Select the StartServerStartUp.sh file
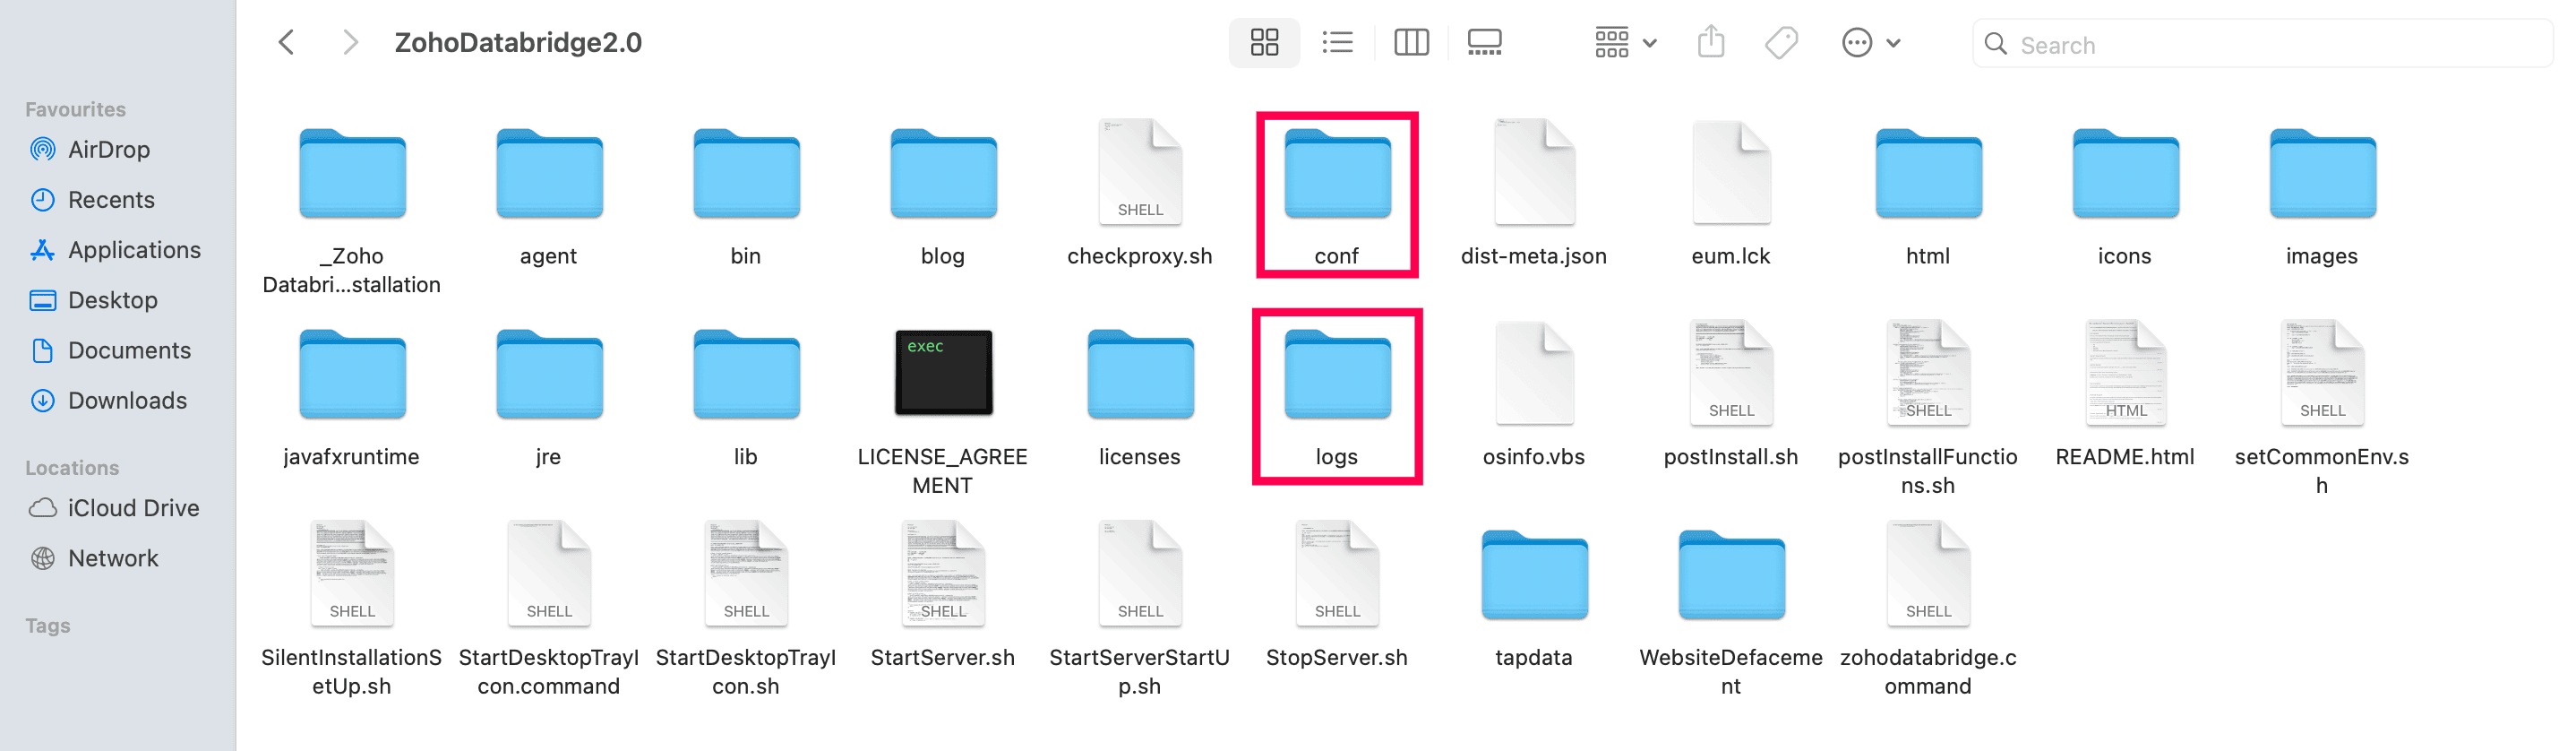 coord(1140,573)
